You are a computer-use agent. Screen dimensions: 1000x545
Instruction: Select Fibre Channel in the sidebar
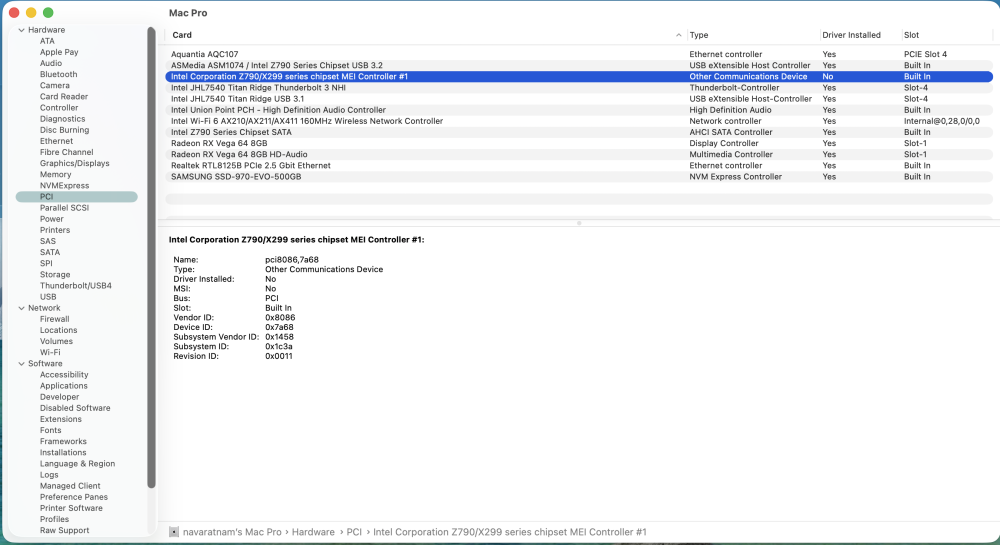66,152
